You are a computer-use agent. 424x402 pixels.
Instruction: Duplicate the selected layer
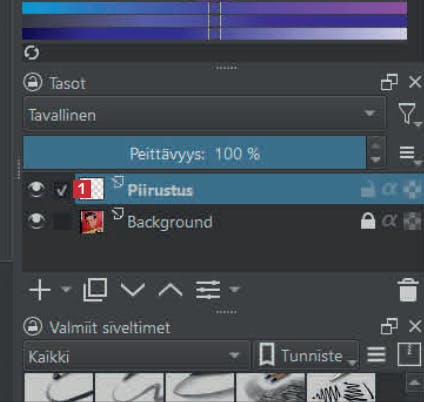(95, 289)
